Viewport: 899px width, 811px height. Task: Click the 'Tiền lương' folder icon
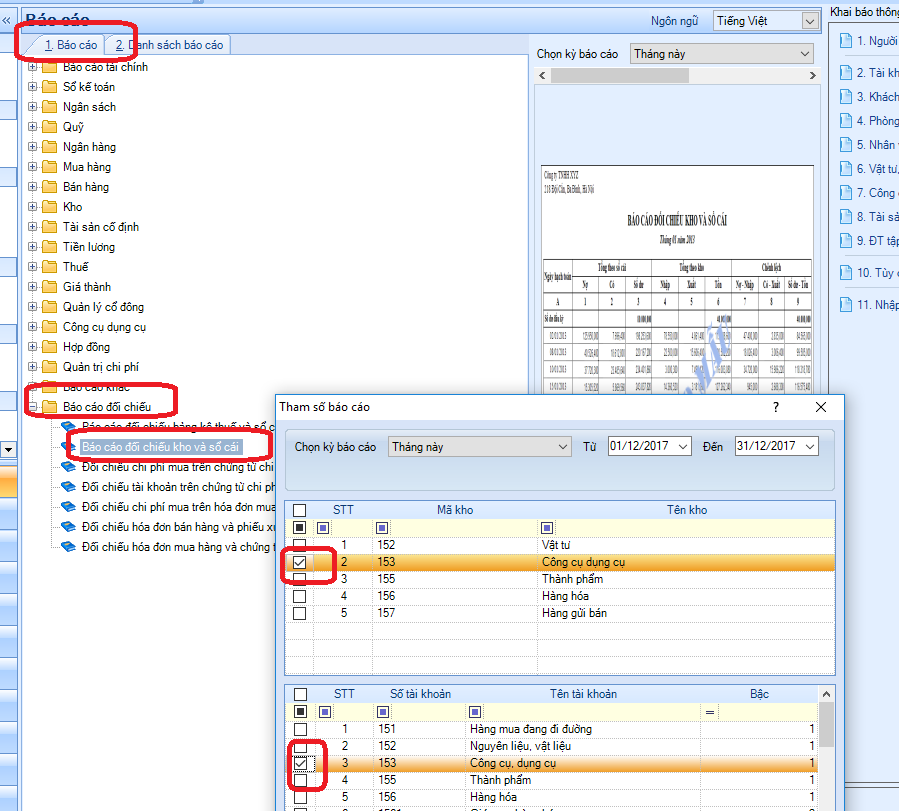[50, 247]
